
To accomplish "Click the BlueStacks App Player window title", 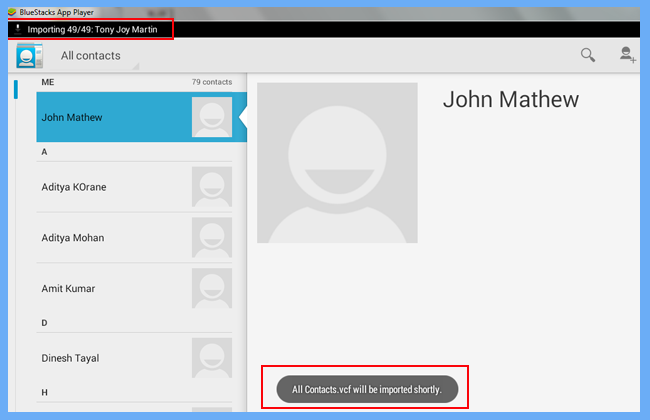I will point(56,12).
